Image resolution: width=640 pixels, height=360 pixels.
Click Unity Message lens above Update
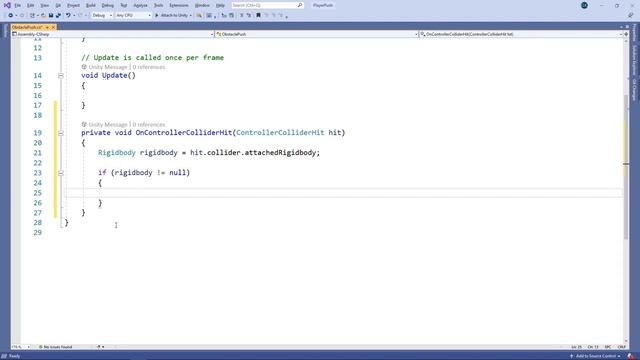[108, 67]
